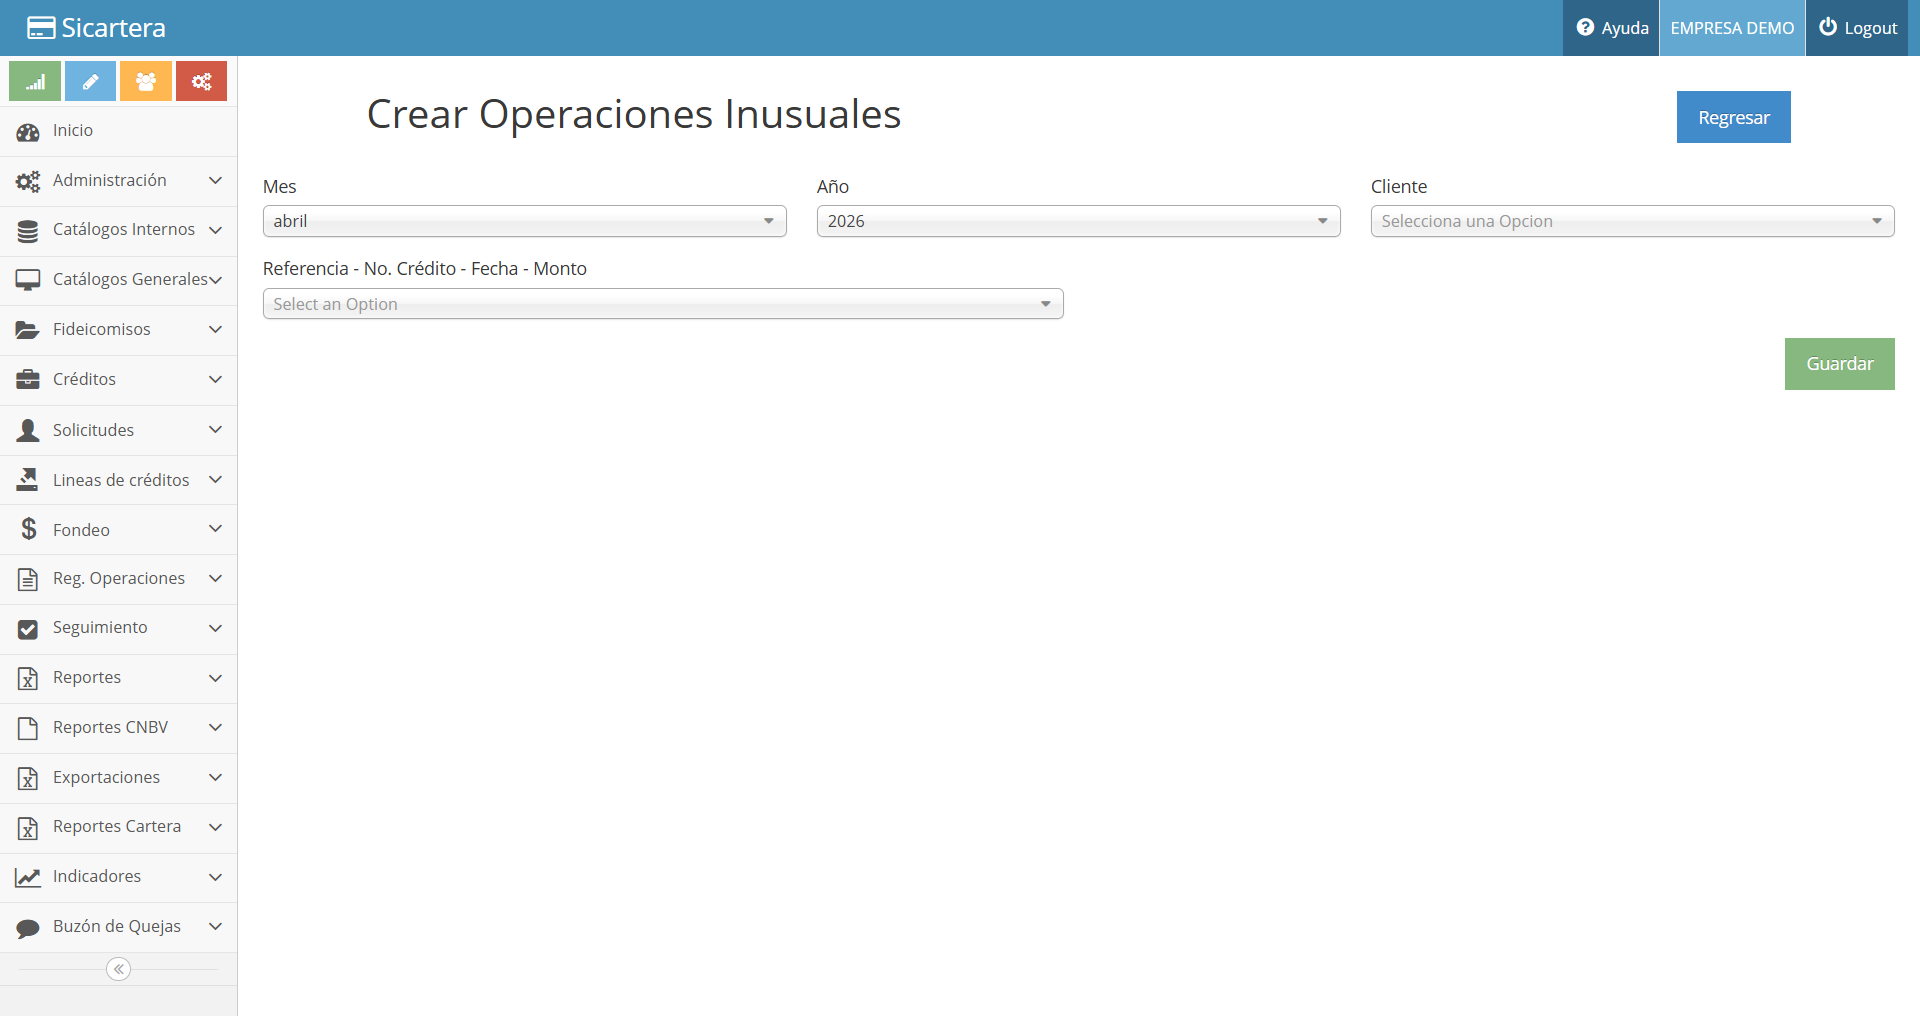Open Lineas de créditos menu item
Image resolution: width=1920 pixels, height=1016 pixels.
[118, 480]
